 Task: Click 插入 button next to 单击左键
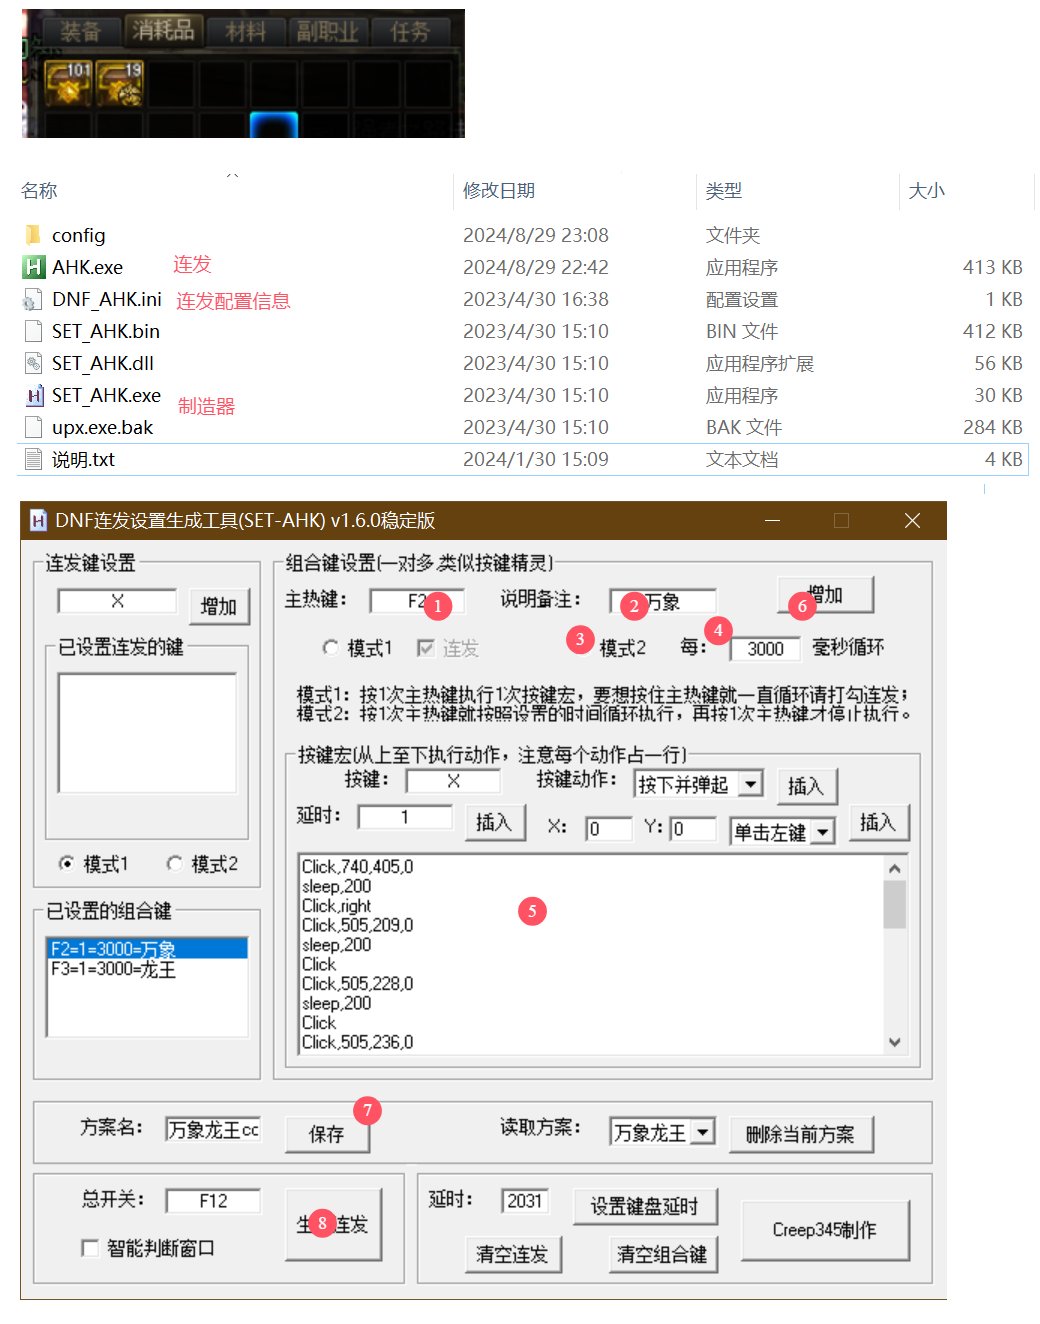[878, 822]
